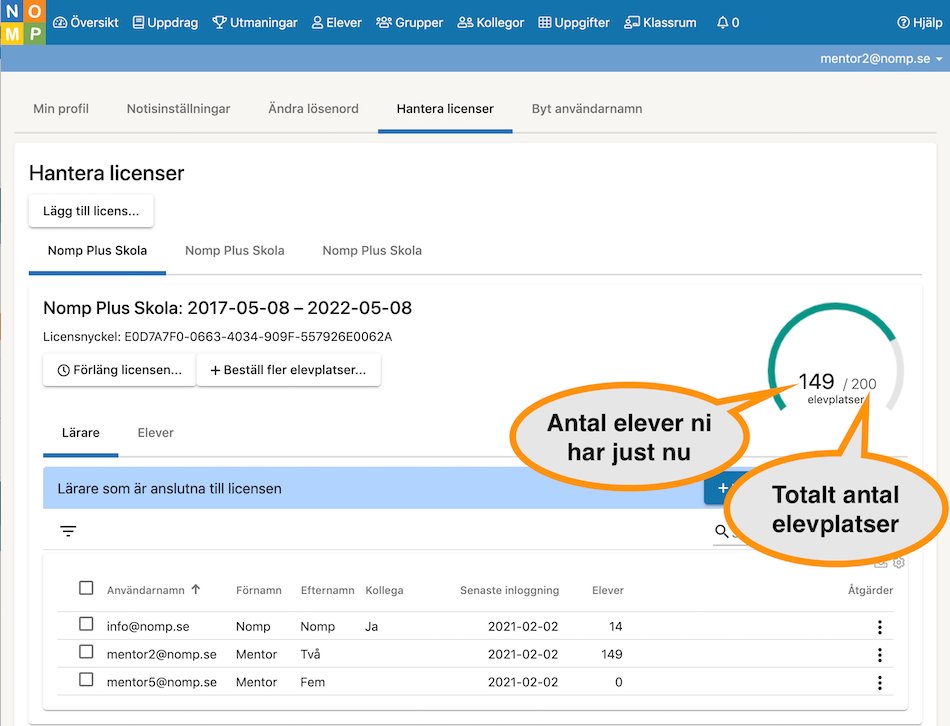The height and width of the screenshot is (726, 950).
Task: Click the username info@nomp.se in the table
Action: coord(148,627)
